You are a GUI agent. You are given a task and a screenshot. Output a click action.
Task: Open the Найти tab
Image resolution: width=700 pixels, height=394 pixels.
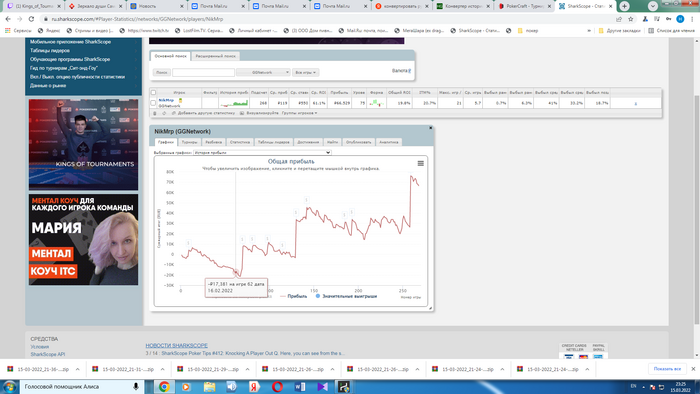coord(333,142)
